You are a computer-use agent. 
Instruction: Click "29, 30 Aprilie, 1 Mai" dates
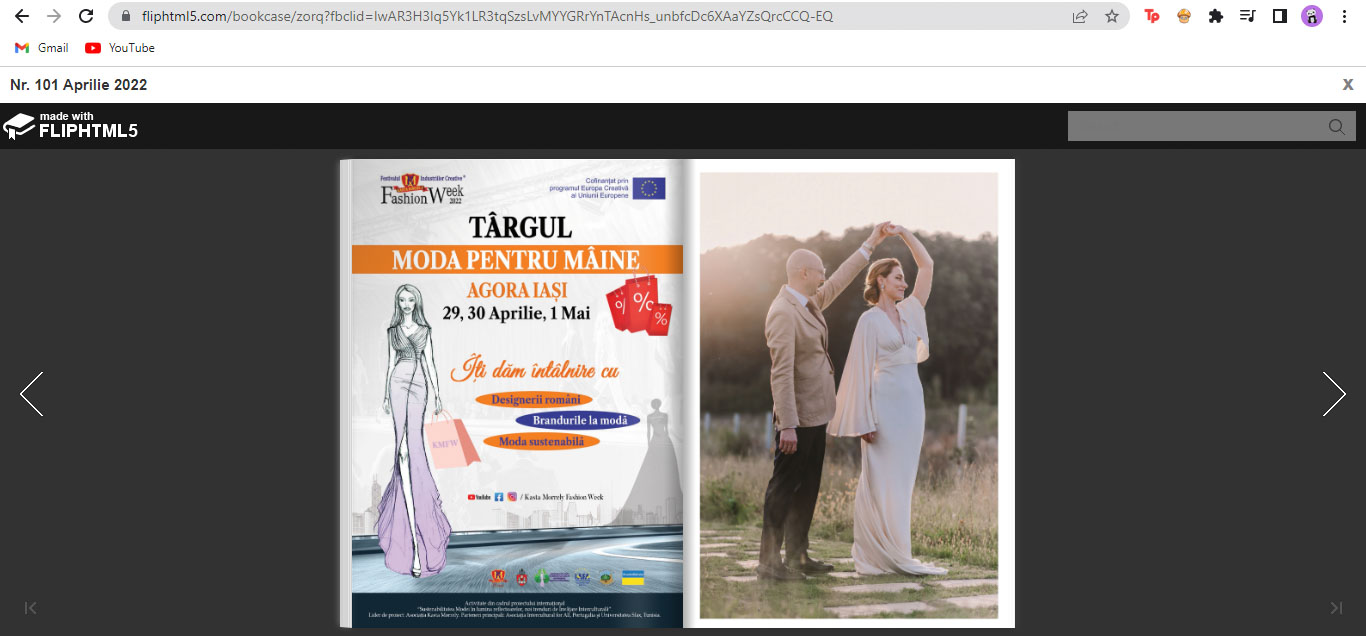point(516,313)
